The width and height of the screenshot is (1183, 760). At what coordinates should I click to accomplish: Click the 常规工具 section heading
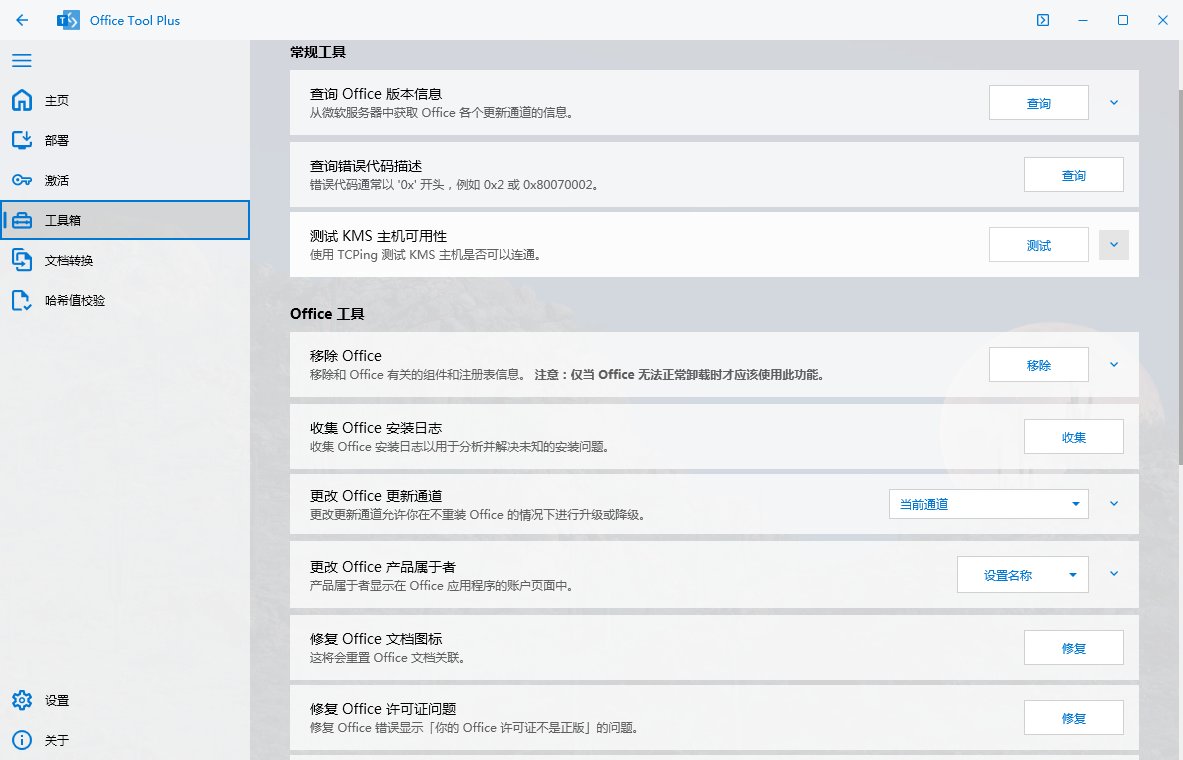click(x=318, y=52)
